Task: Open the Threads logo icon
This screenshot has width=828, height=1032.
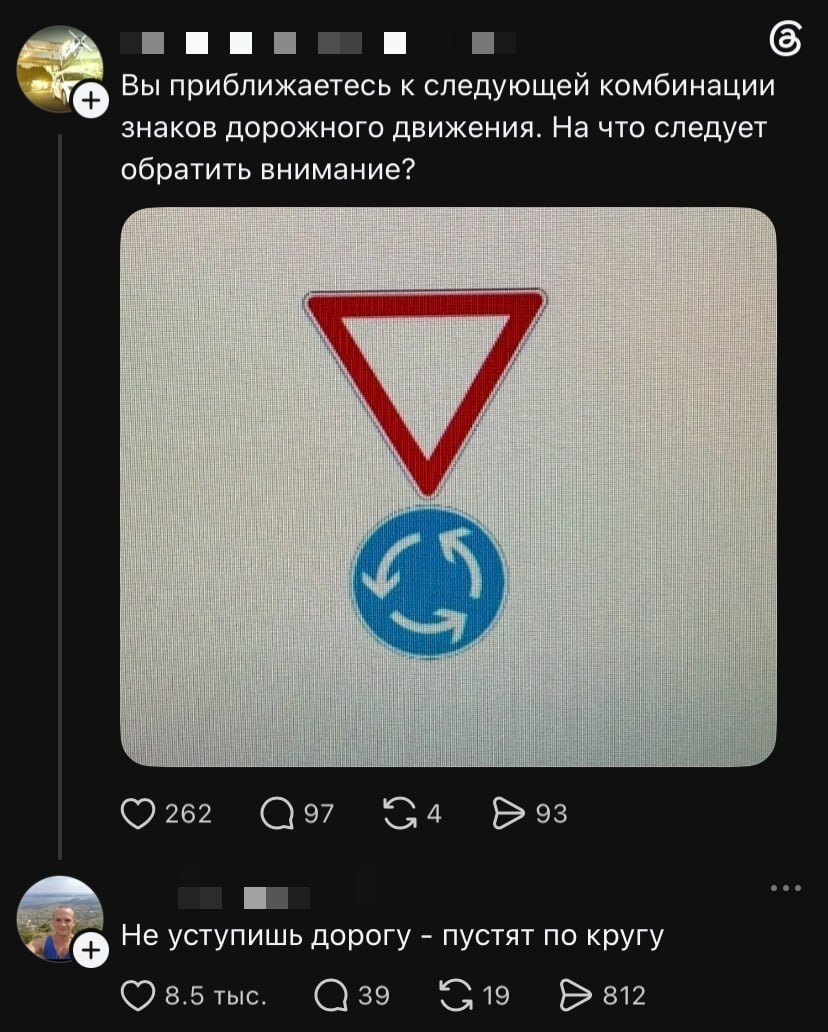Action: click(785, 39)
